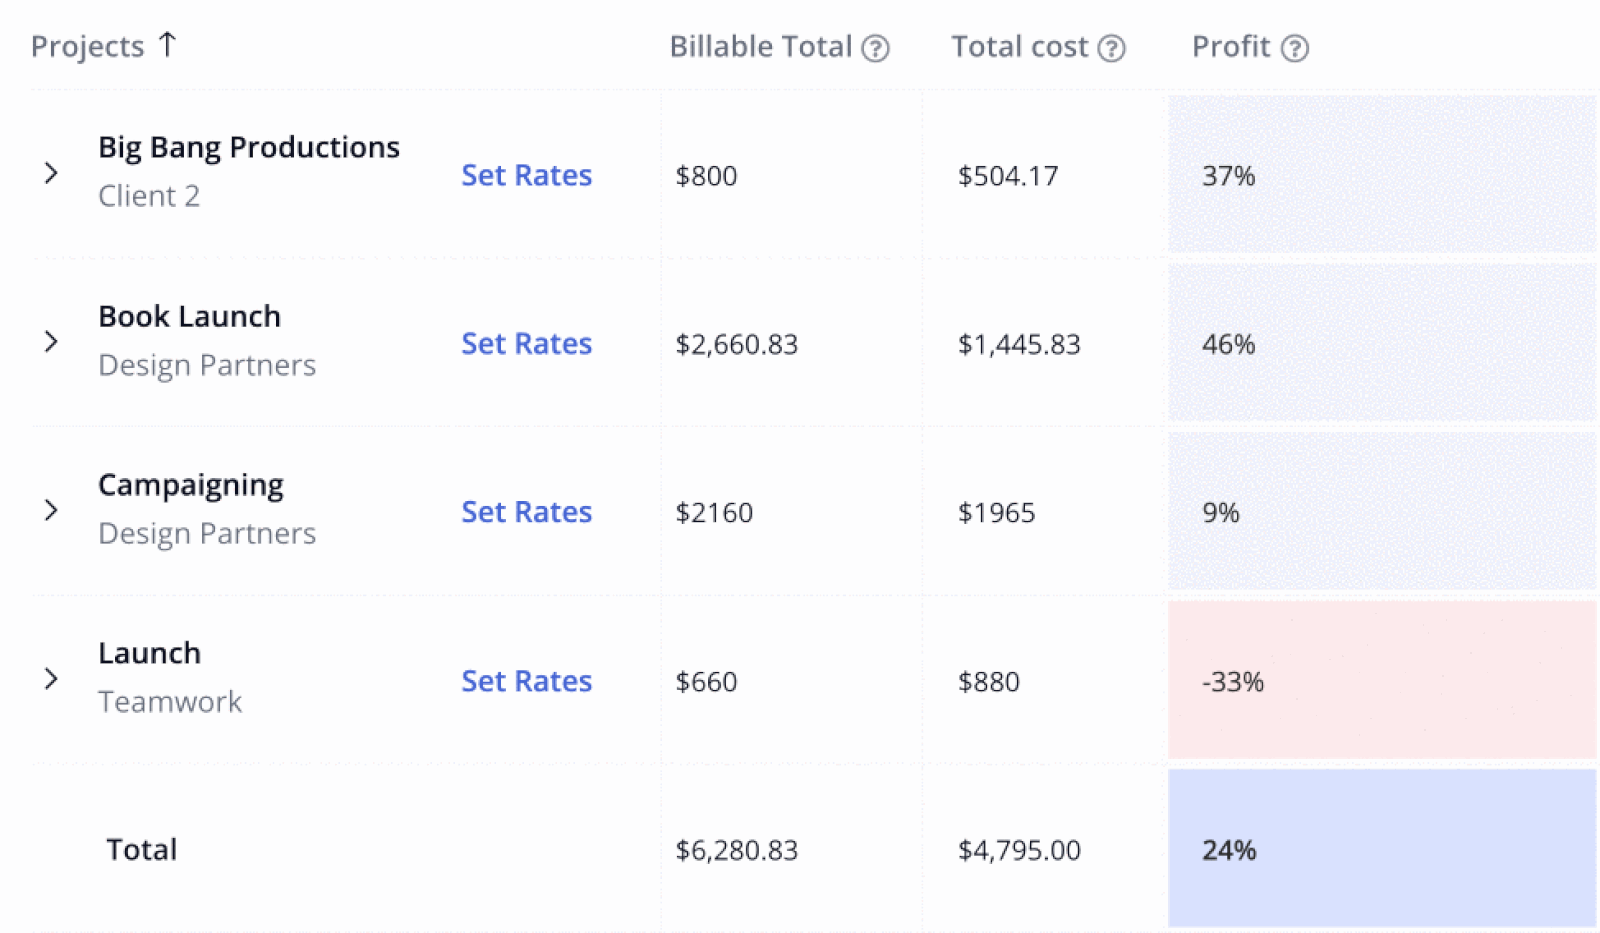Expand the Campaigning project row
This screenshot has width=1600, height=933.
(x=52, y=509)
